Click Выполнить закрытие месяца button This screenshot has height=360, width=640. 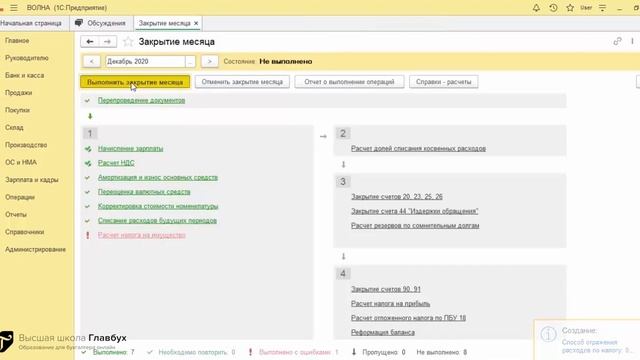coord(135,82)
